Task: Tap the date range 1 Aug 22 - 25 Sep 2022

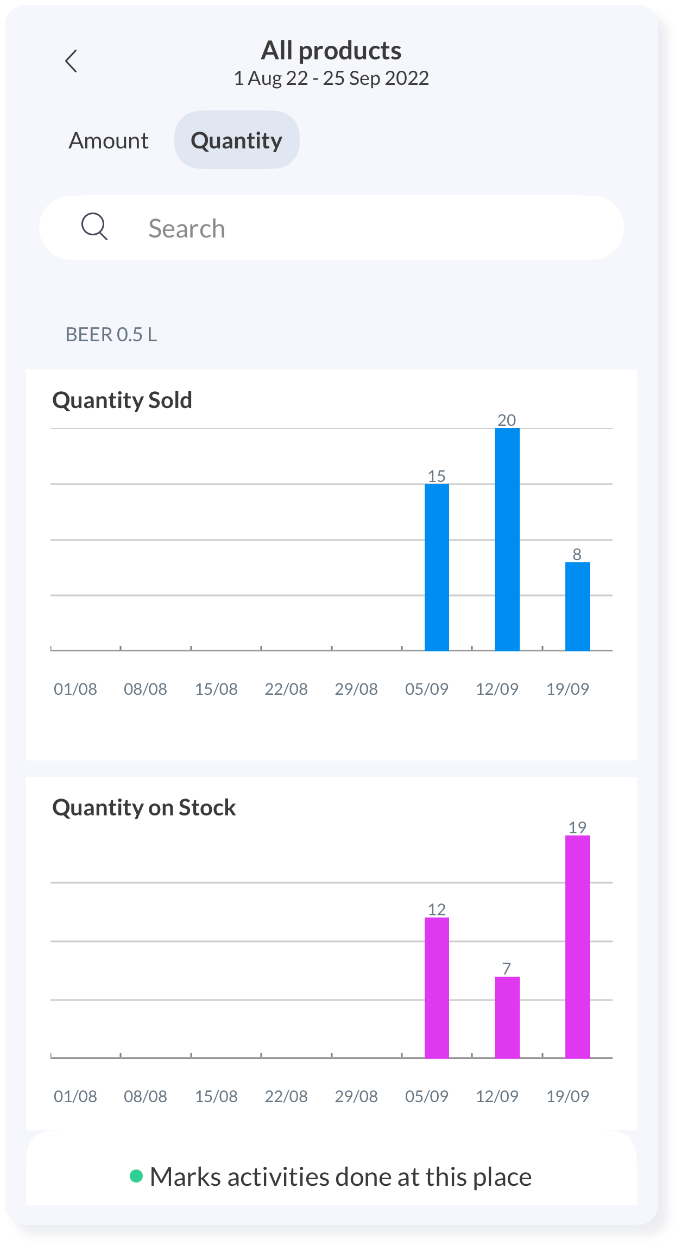Action: tap(331, 79)
